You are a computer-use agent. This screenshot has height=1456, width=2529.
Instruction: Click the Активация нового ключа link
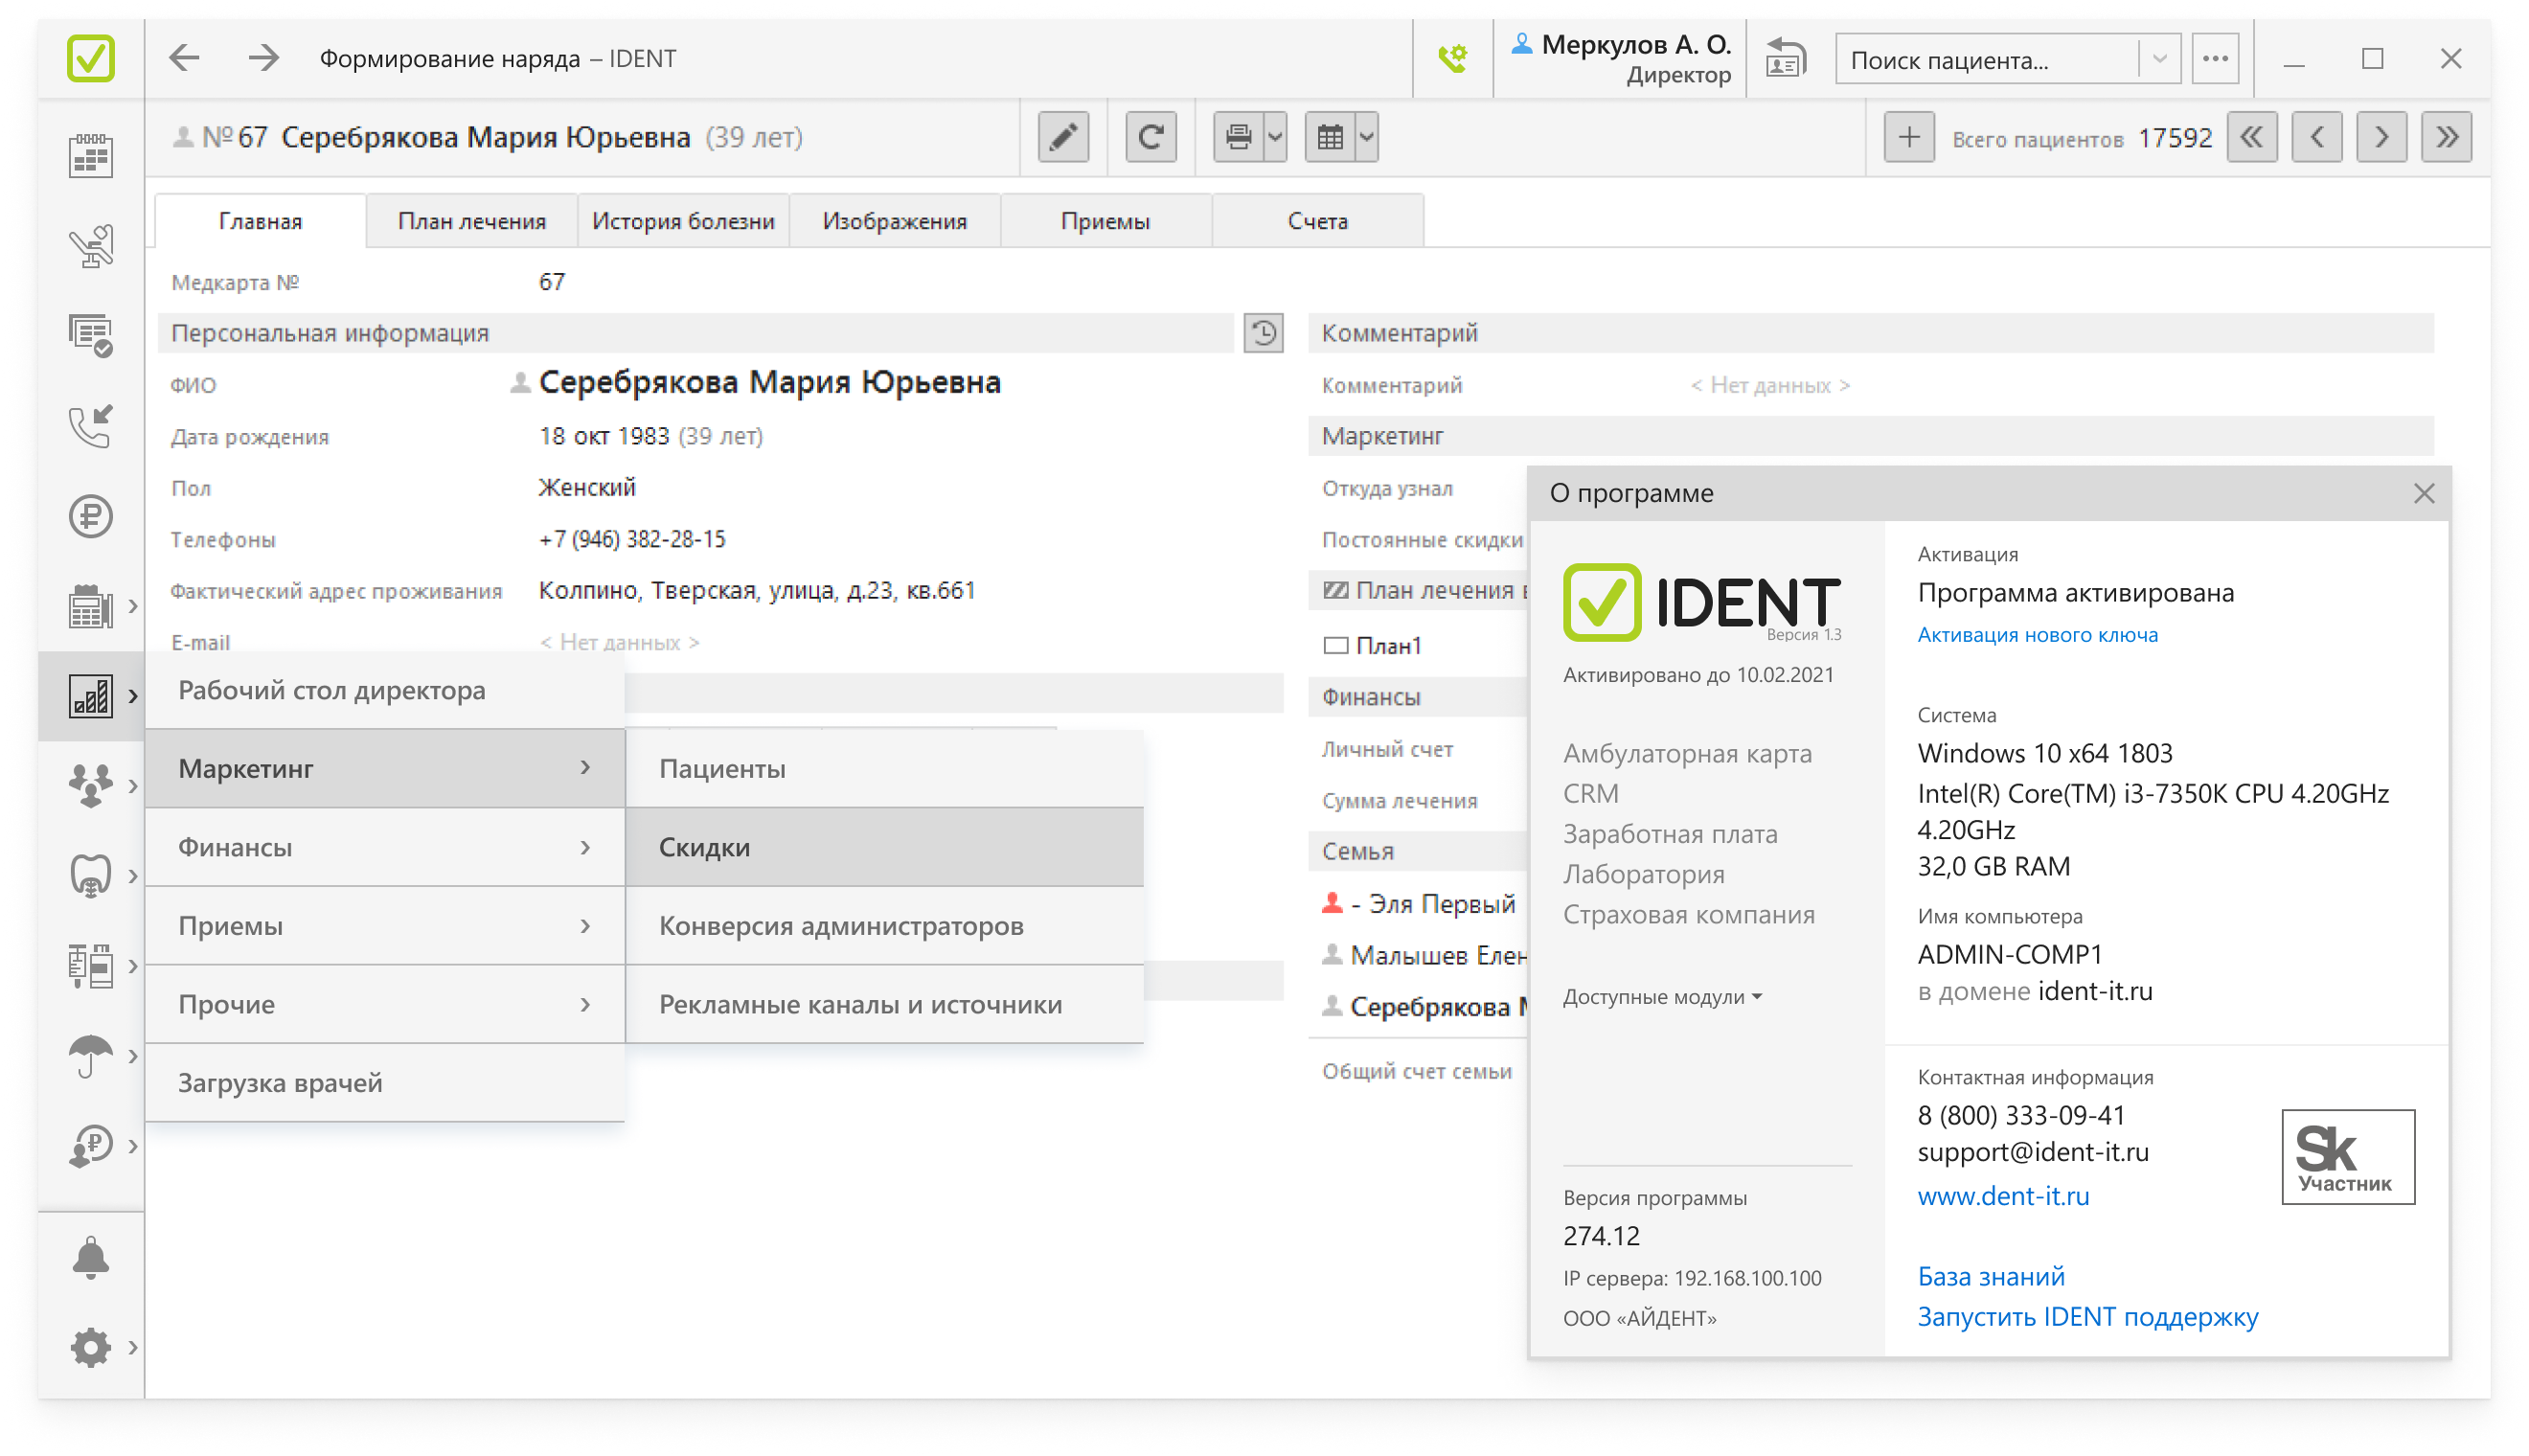[2037, 635]
